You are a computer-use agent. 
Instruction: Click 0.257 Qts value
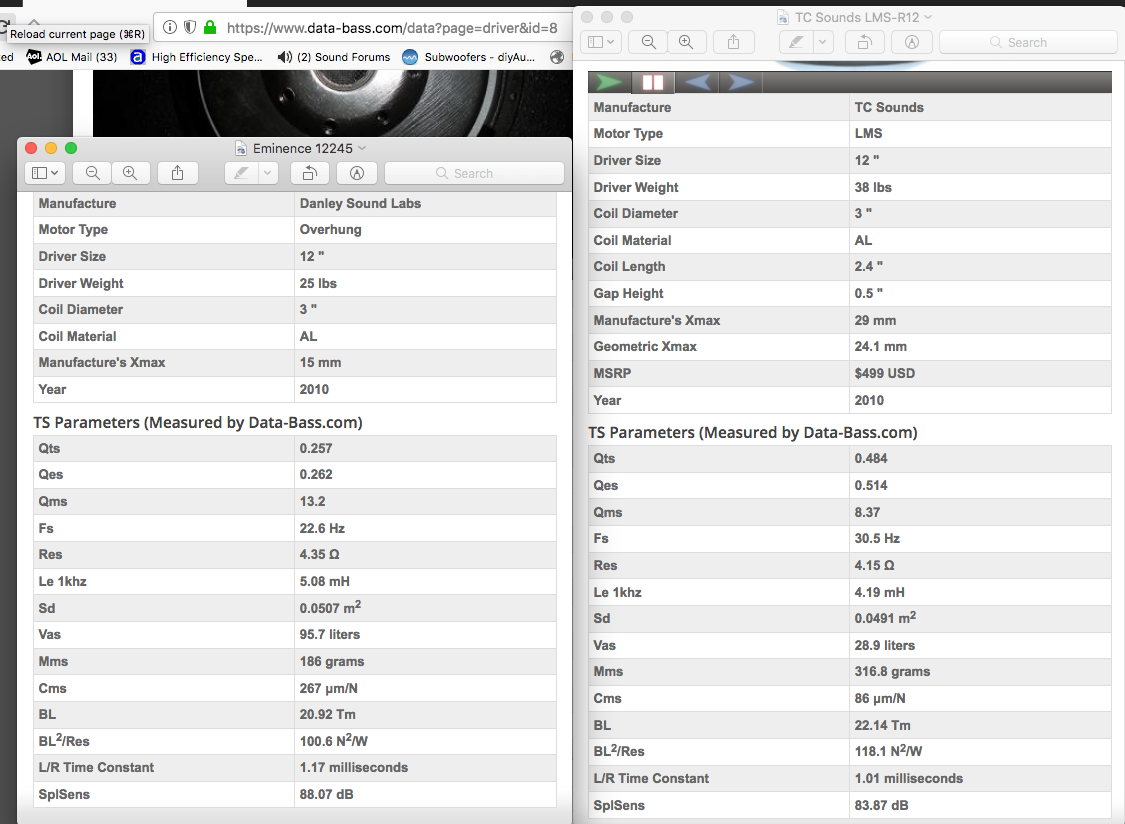[316, 448]
